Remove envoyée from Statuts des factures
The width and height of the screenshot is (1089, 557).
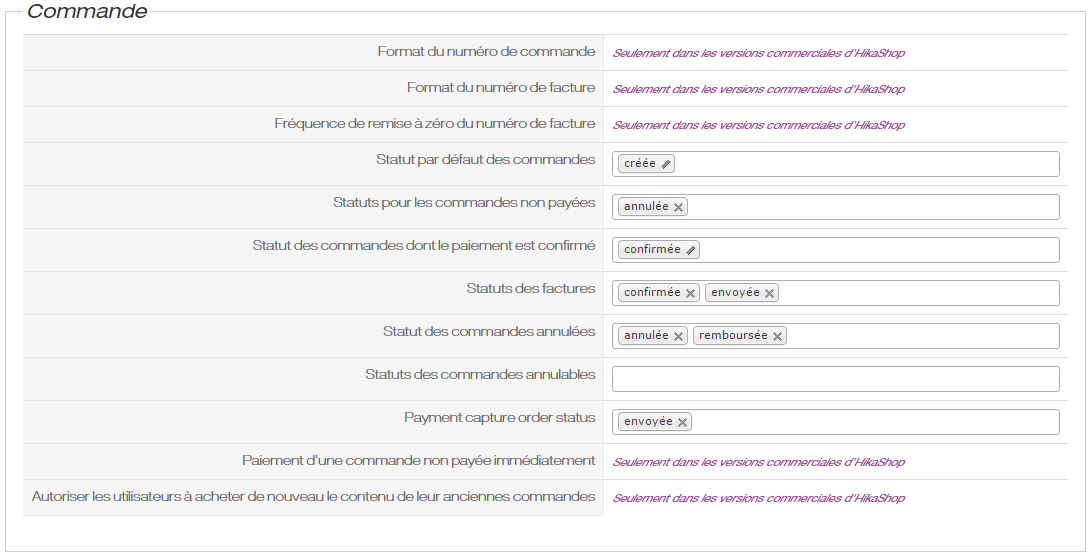(769, 293)
